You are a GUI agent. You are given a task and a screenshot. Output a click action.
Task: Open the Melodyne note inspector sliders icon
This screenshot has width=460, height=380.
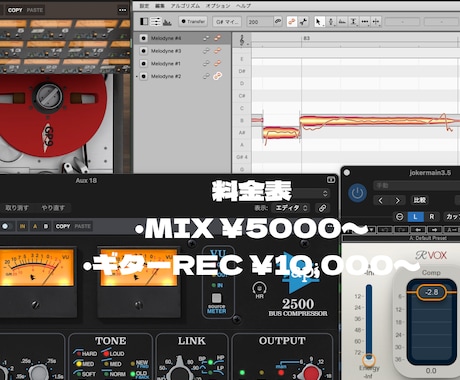155,22
